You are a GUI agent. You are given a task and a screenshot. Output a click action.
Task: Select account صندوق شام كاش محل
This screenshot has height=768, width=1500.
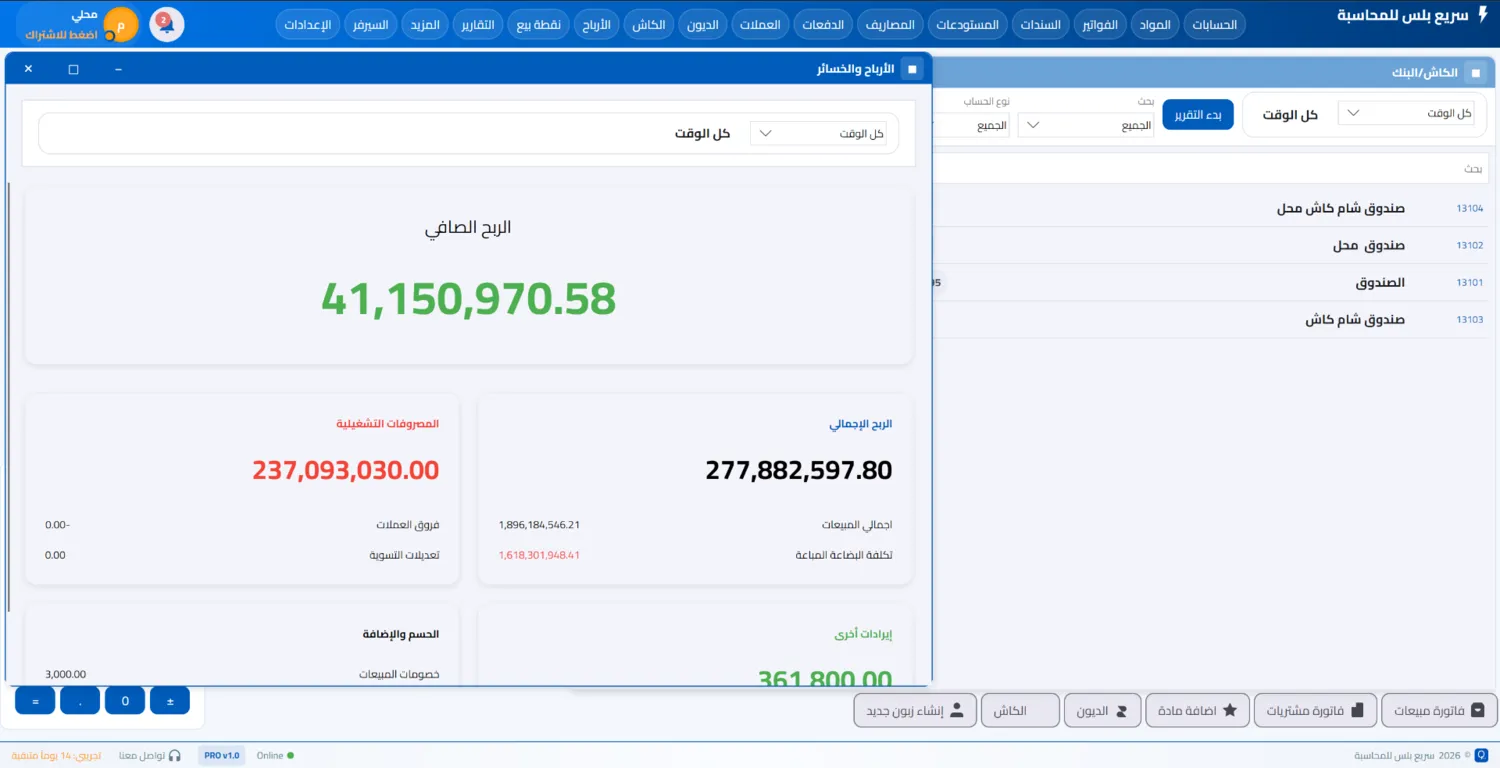tap(1340, 209)
